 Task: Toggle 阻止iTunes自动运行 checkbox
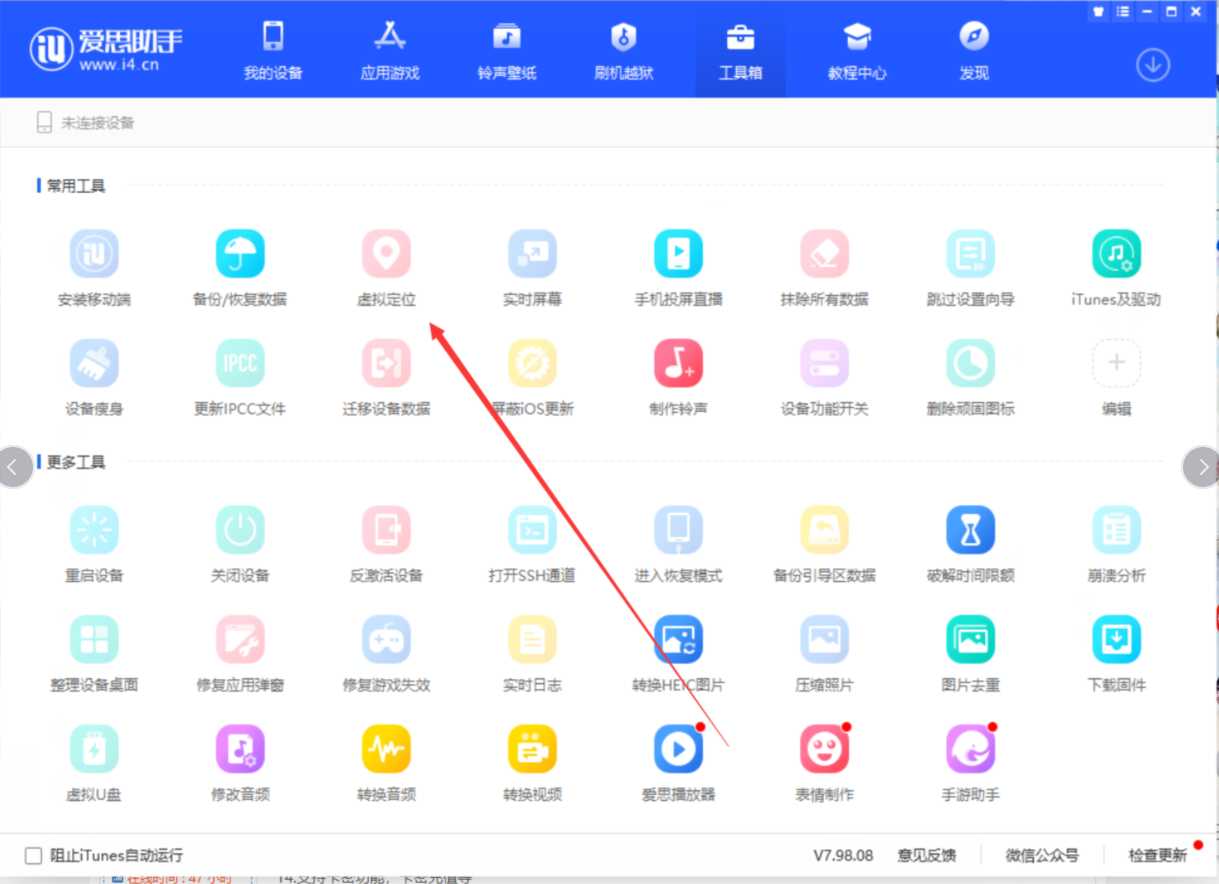34,856
